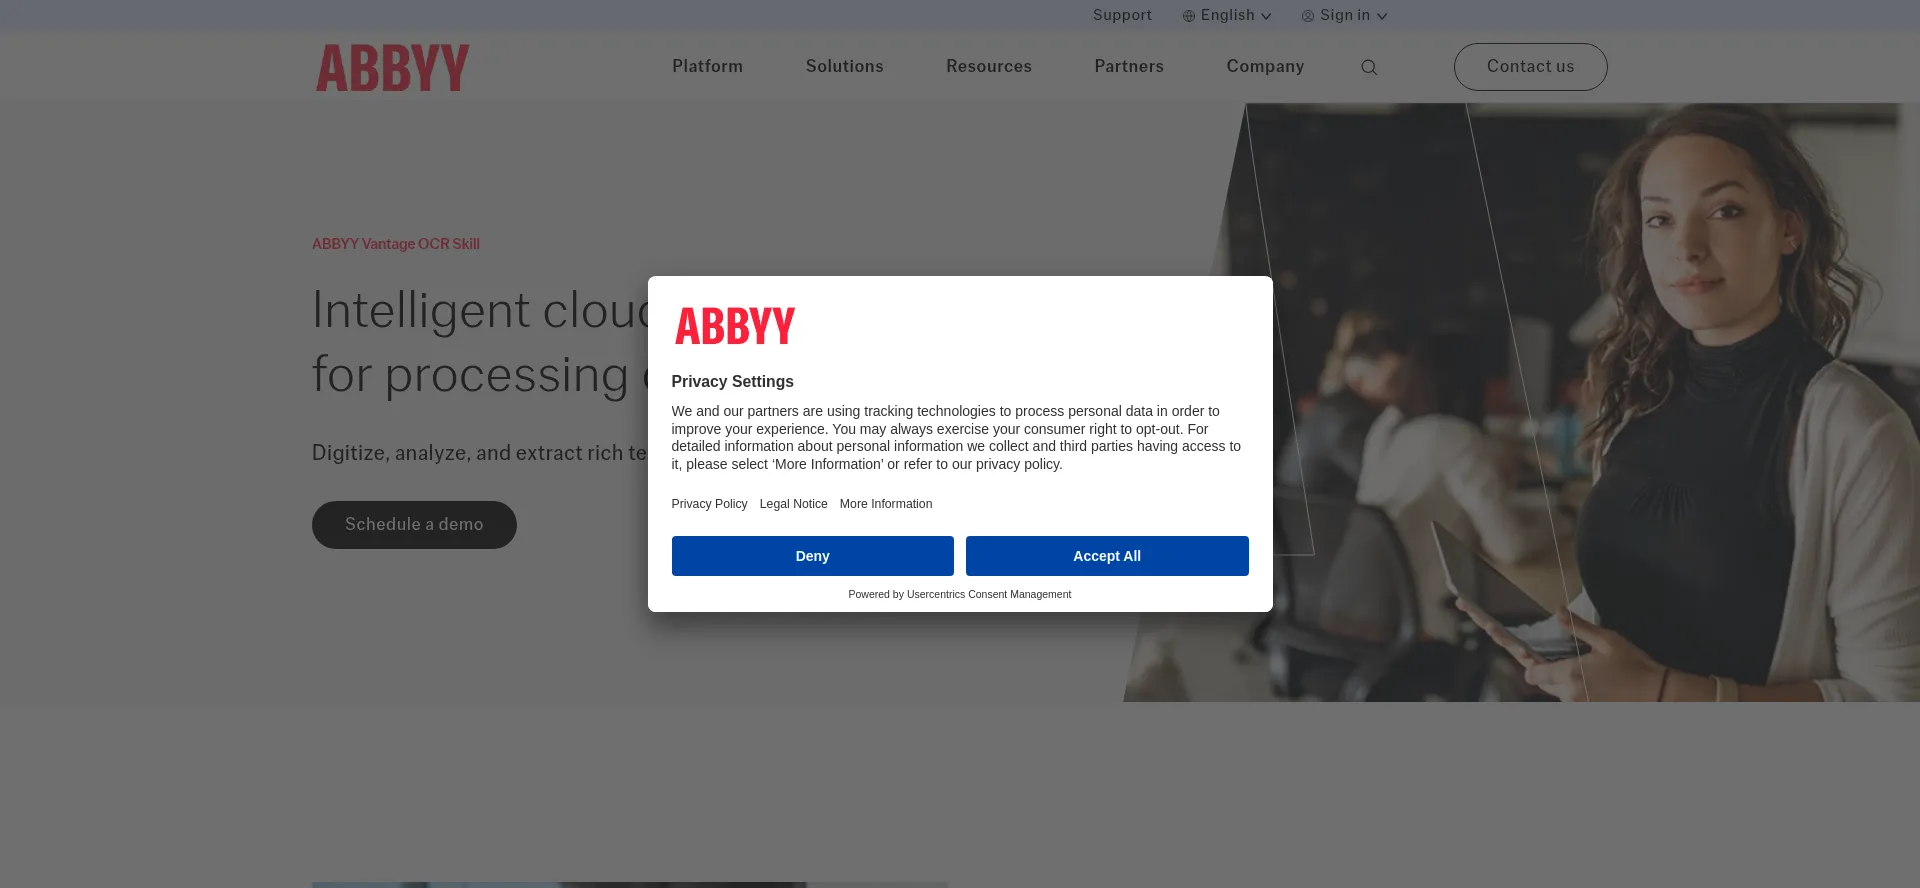Click the Contact us button
1920x888 pixels.
click(x=1530, y=67)
